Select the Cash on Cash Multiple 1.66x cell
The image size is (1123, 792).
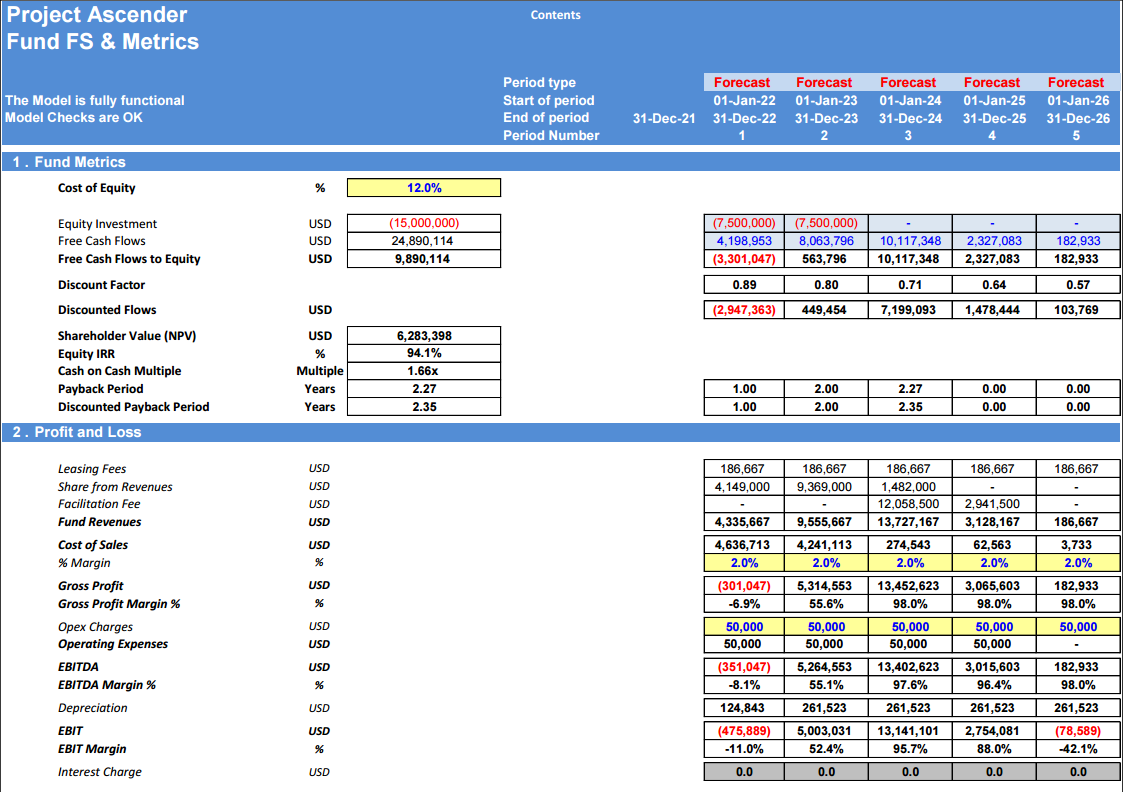[x=424, y=371]
